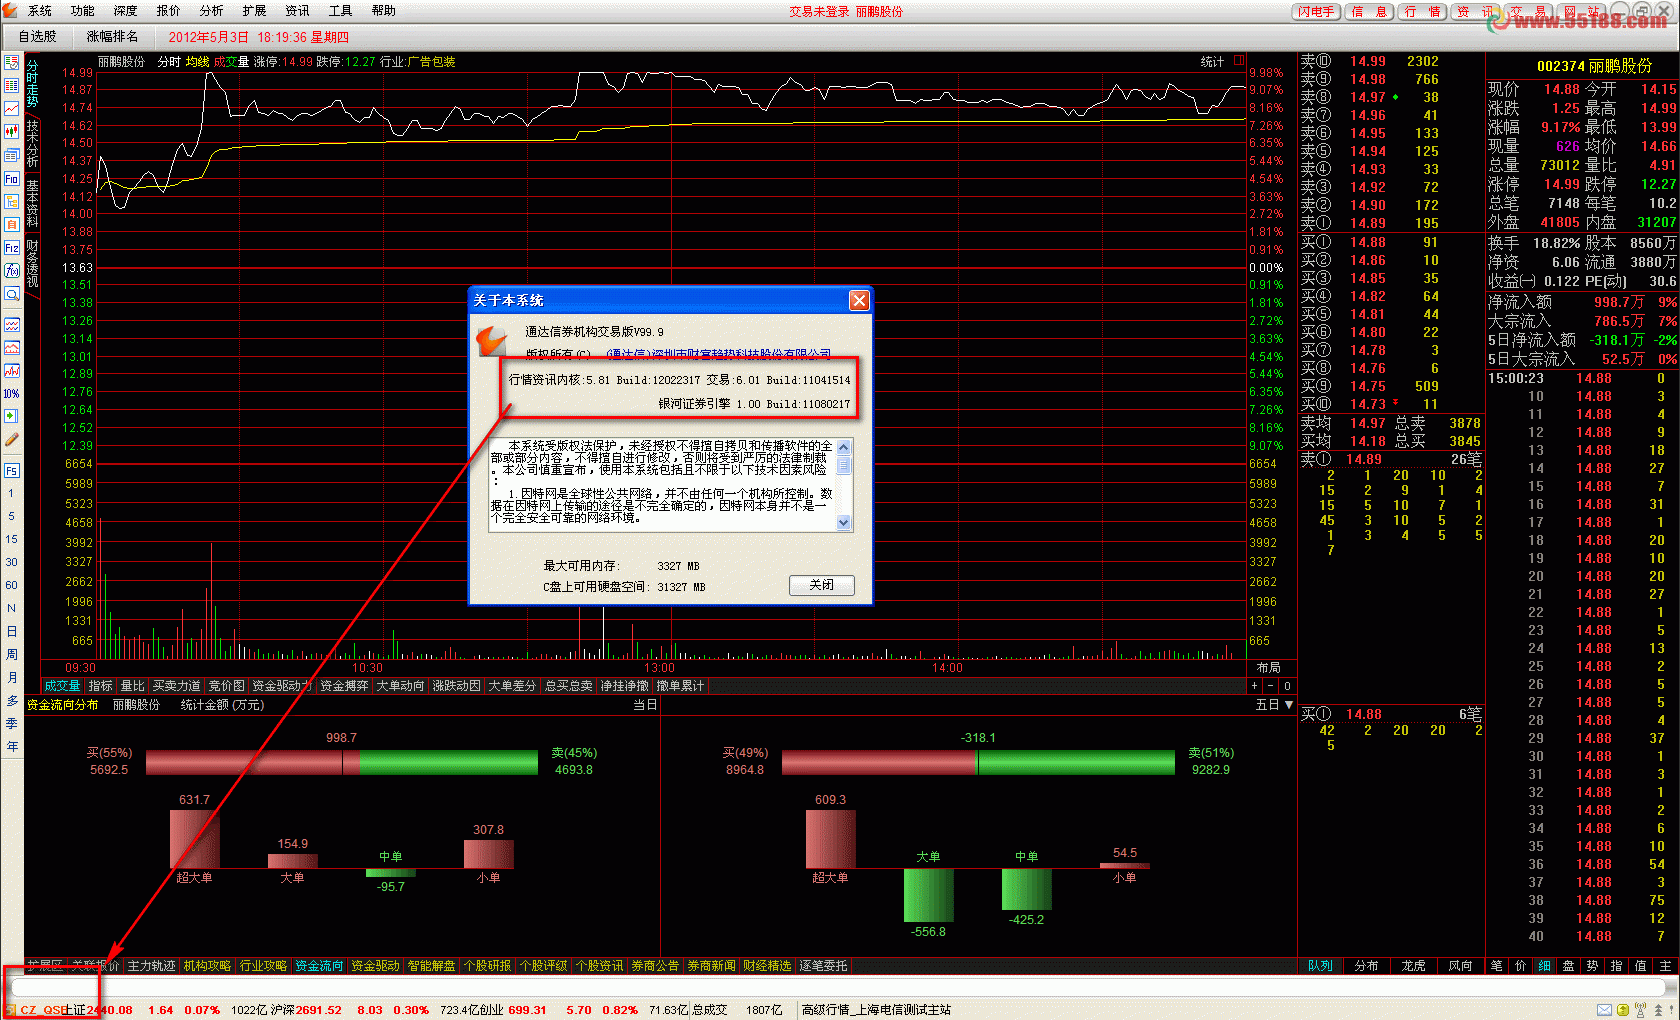Open the mail envelope icon in status bar

pos(1604,1010)
